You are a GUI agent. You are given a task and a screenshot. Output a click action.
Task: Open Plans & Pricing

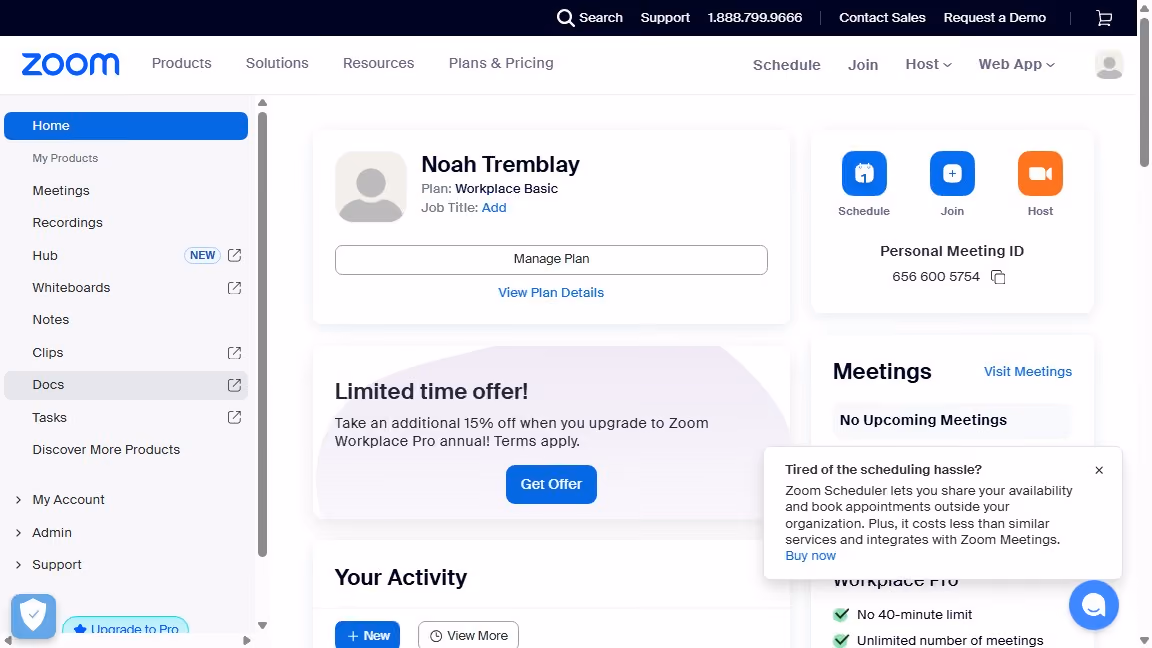click(x=501, y=63)
